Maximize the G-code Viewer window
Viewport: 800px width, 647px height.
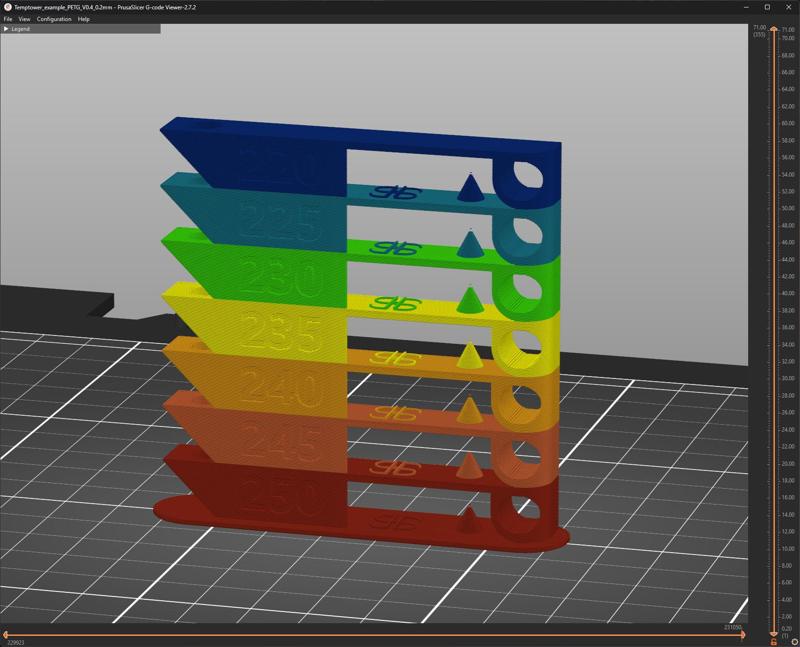767,7
